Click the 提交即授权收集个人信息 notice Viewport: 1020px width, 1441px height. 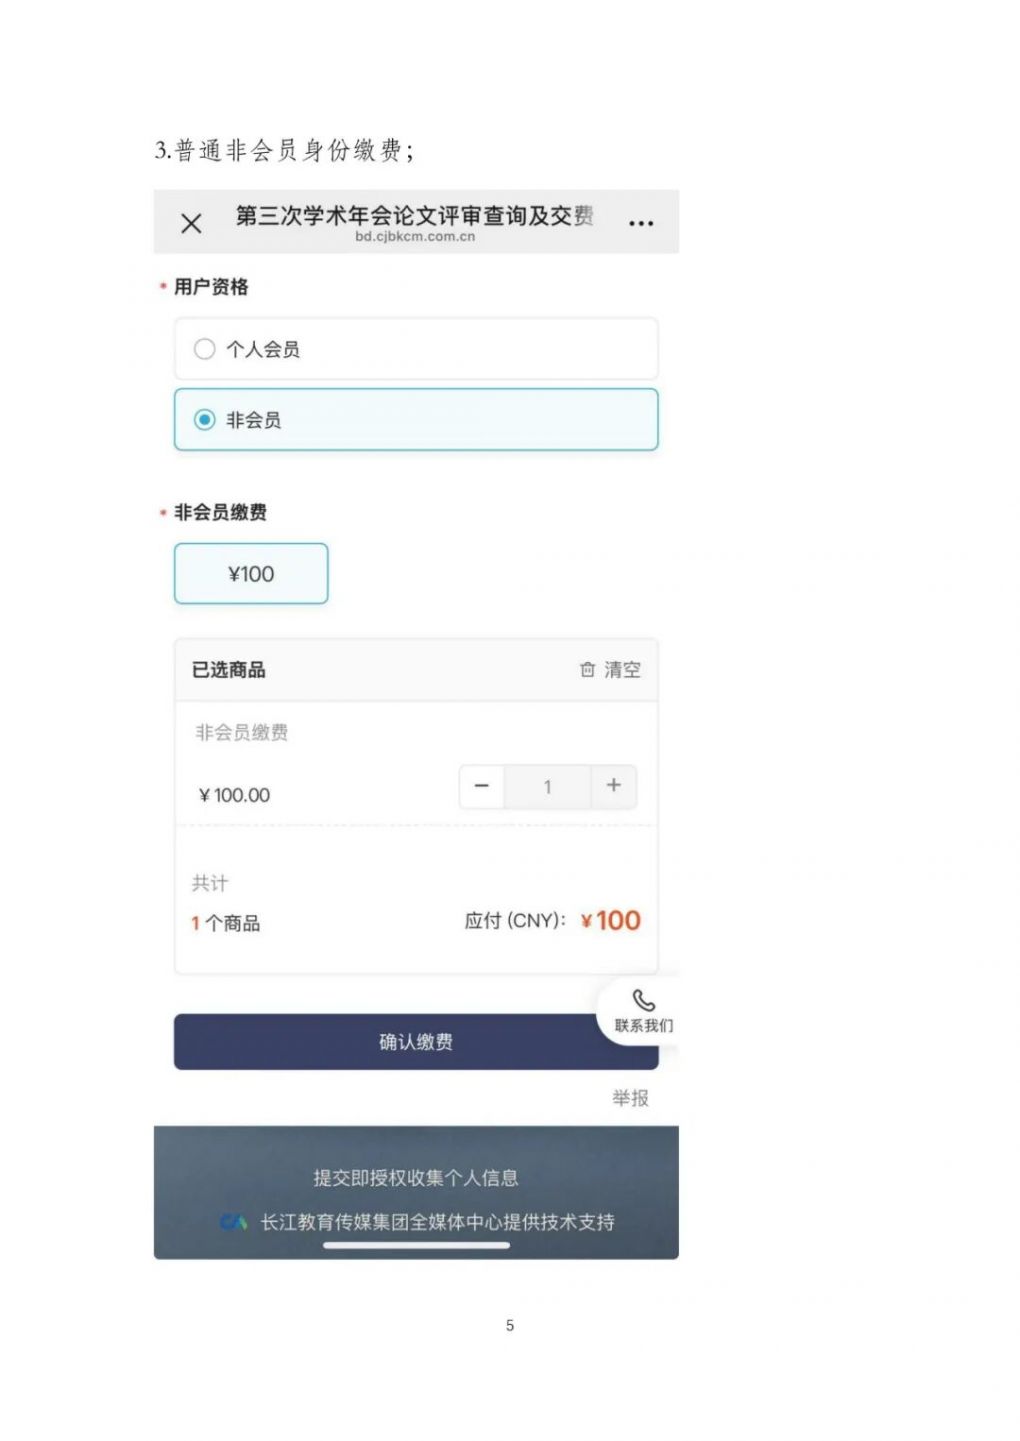click(x=416, y=1178)
